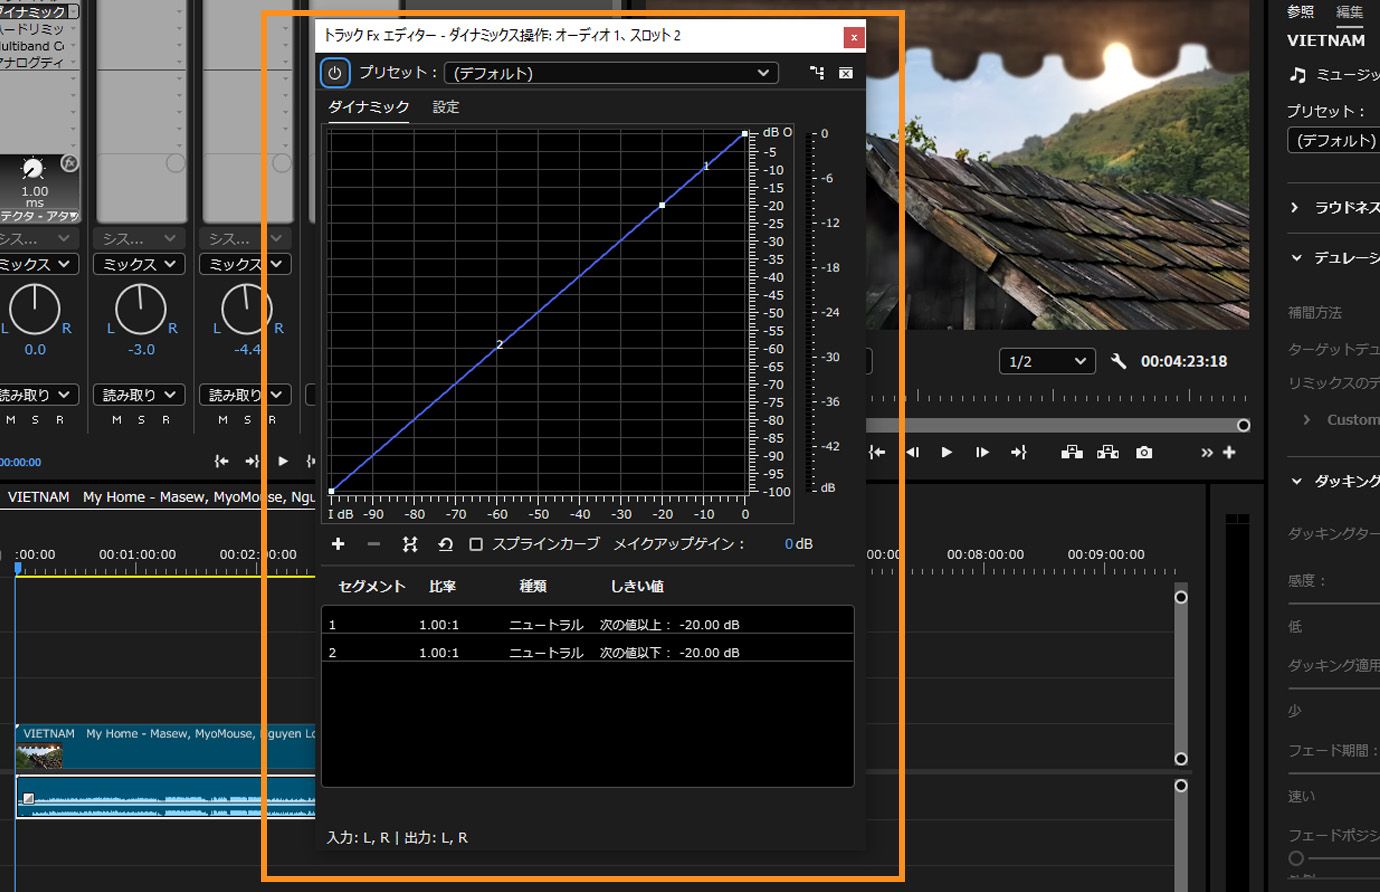
Task: Collapse the ダッキング section in the right panel
Action: point(1296,481)
